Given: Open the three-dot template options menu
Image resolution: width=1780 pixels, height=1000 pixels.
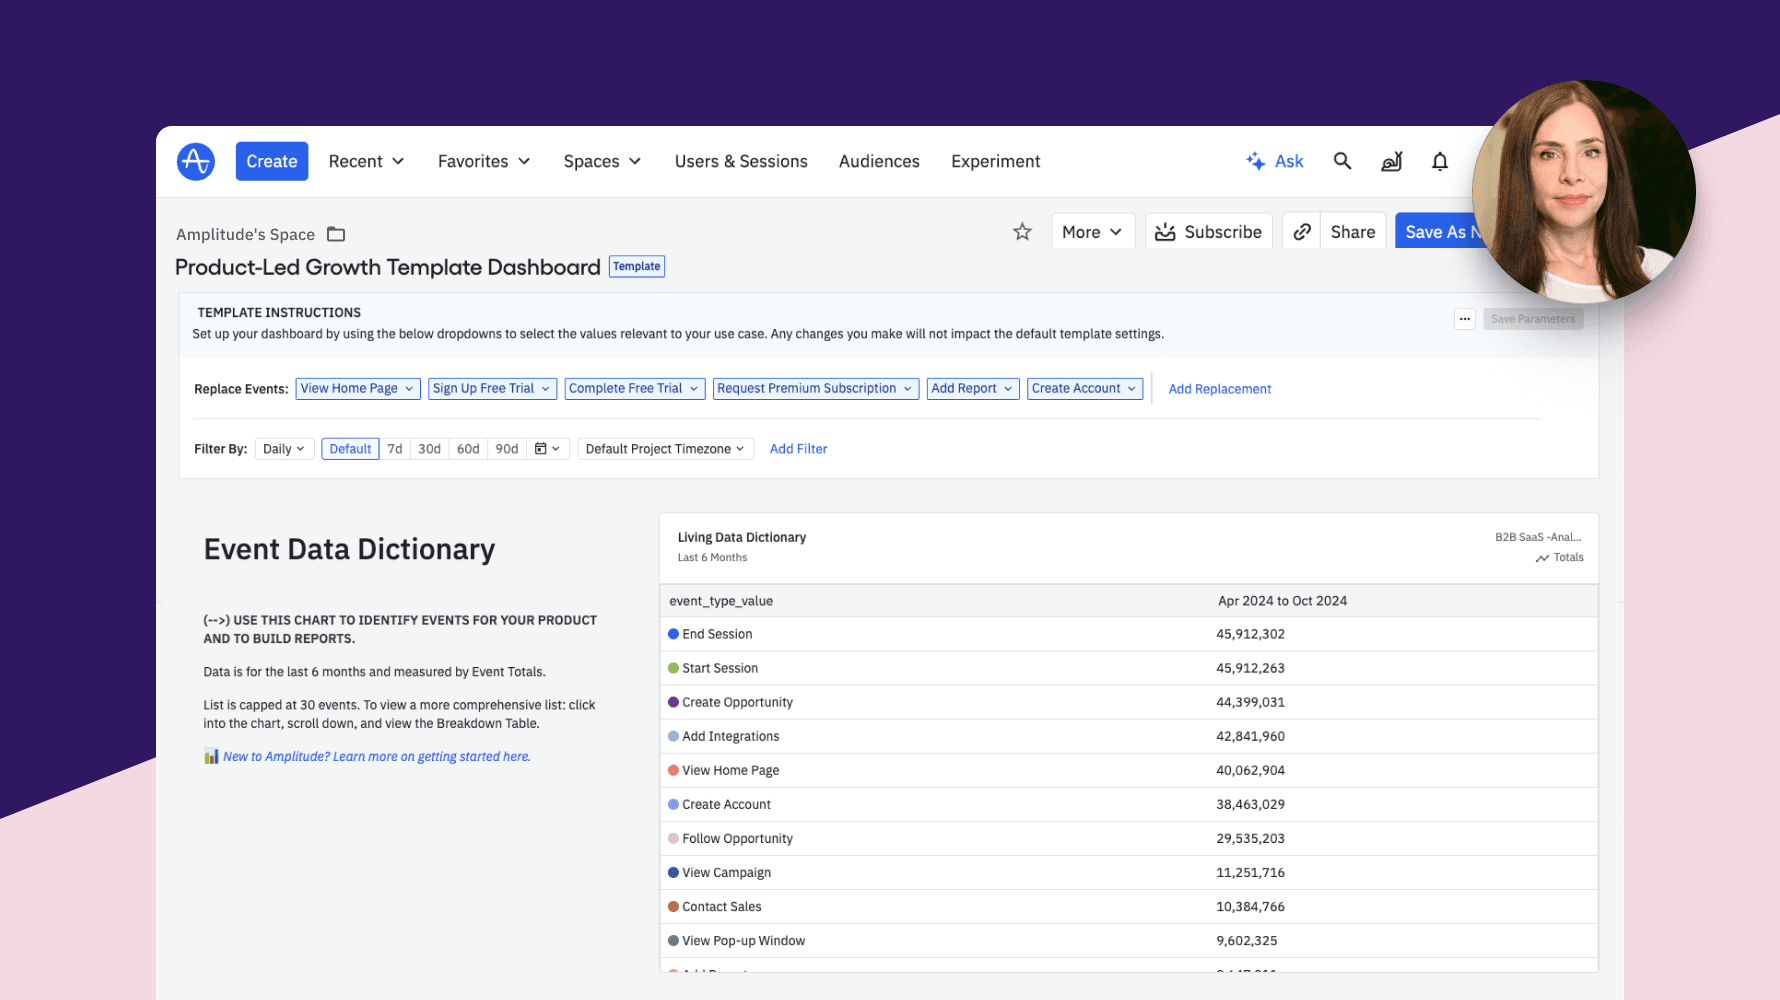Looking at the screenshot, I should point(1464,319).
